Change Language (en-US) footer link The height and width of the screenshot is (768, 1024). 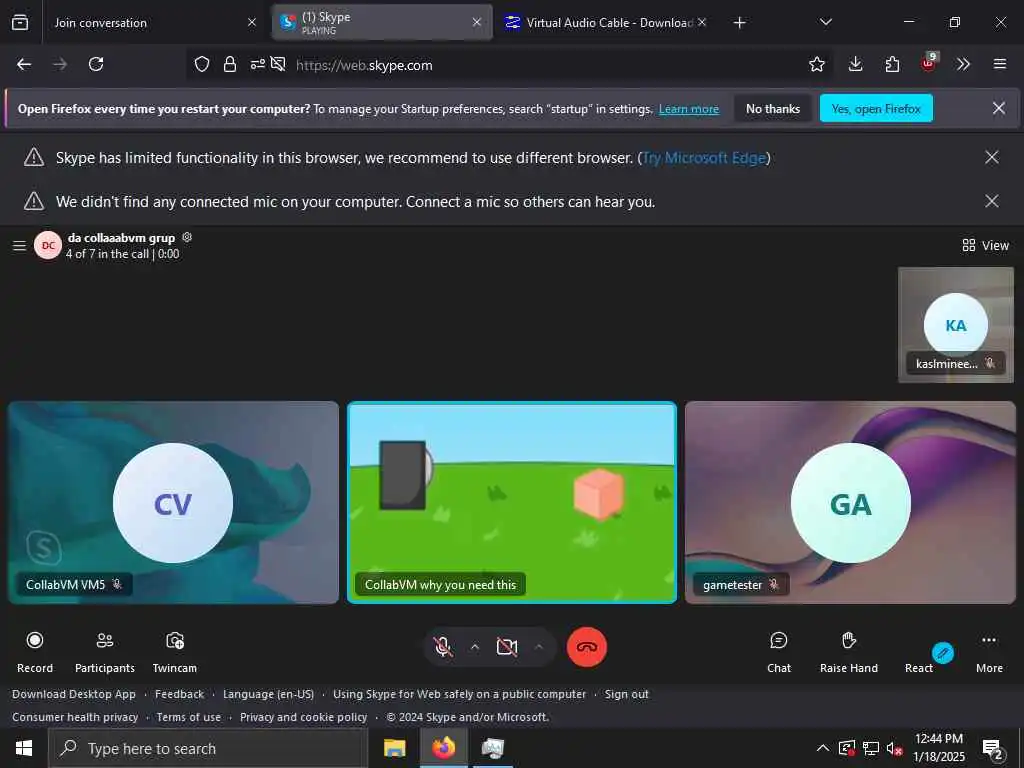268,694
